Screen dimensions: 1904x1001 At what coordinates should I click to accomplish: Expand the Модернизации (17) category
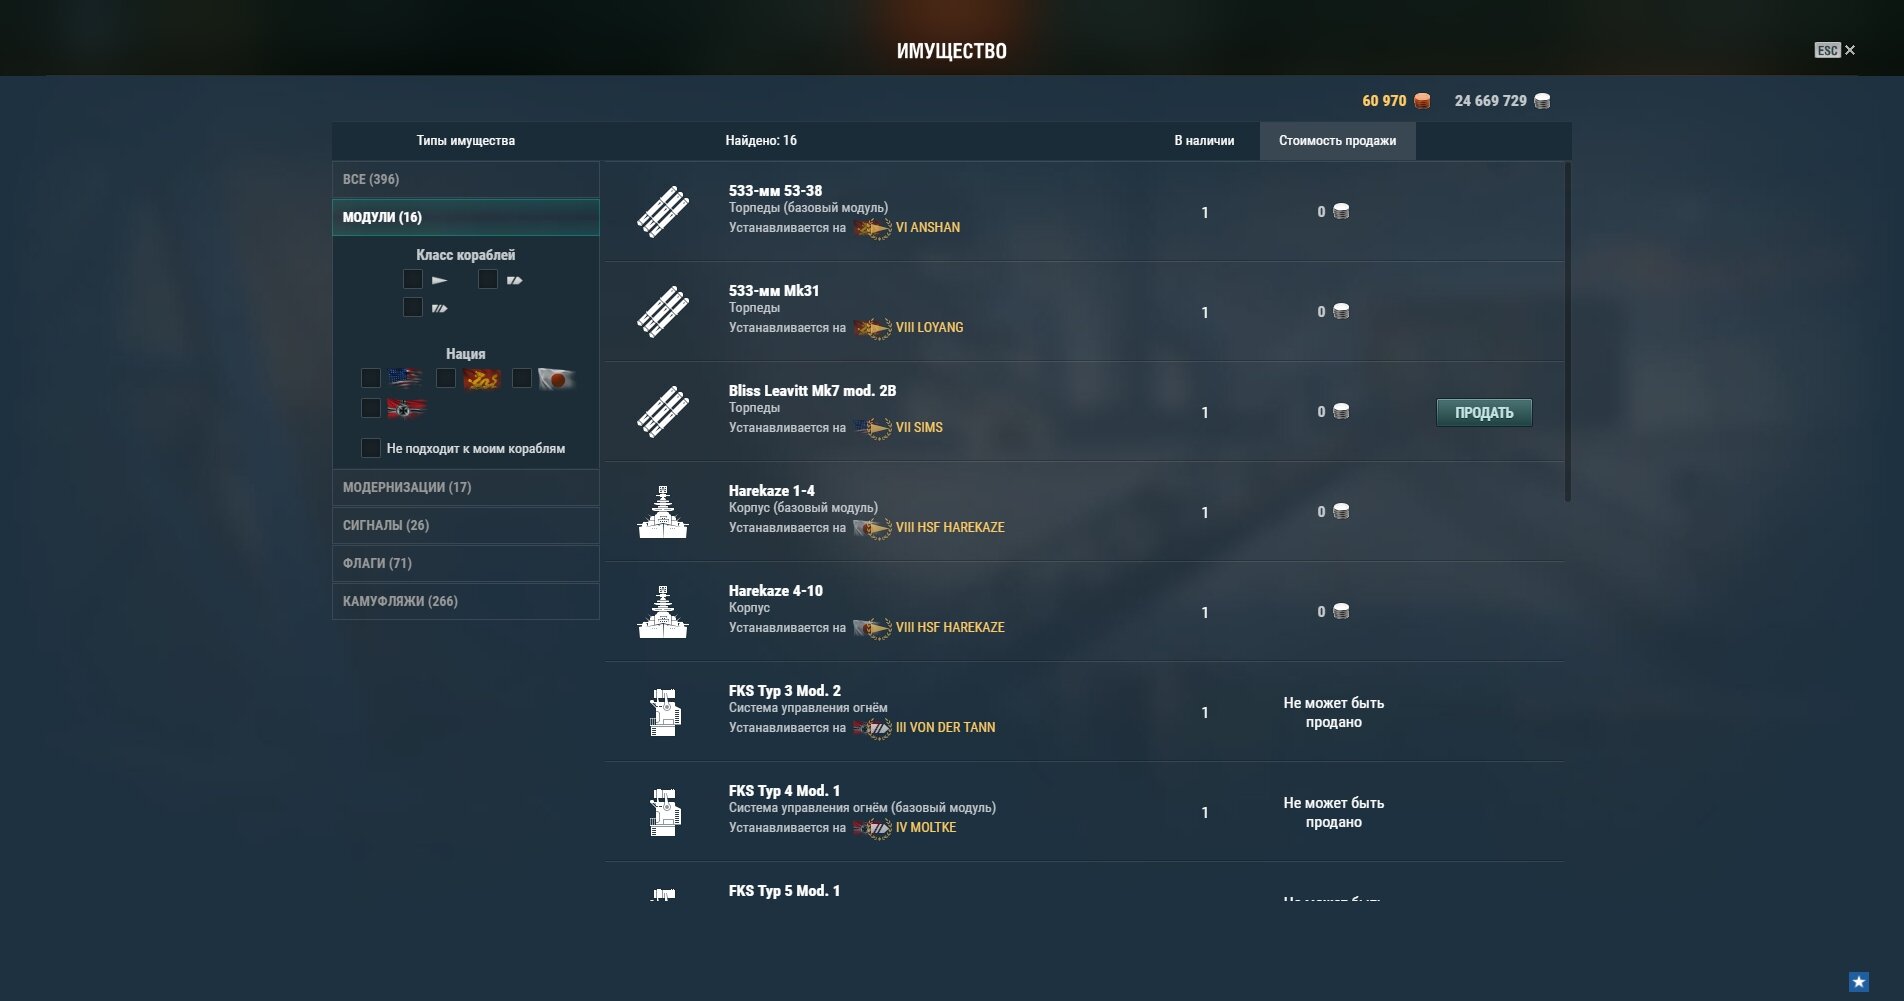[466, 487]
